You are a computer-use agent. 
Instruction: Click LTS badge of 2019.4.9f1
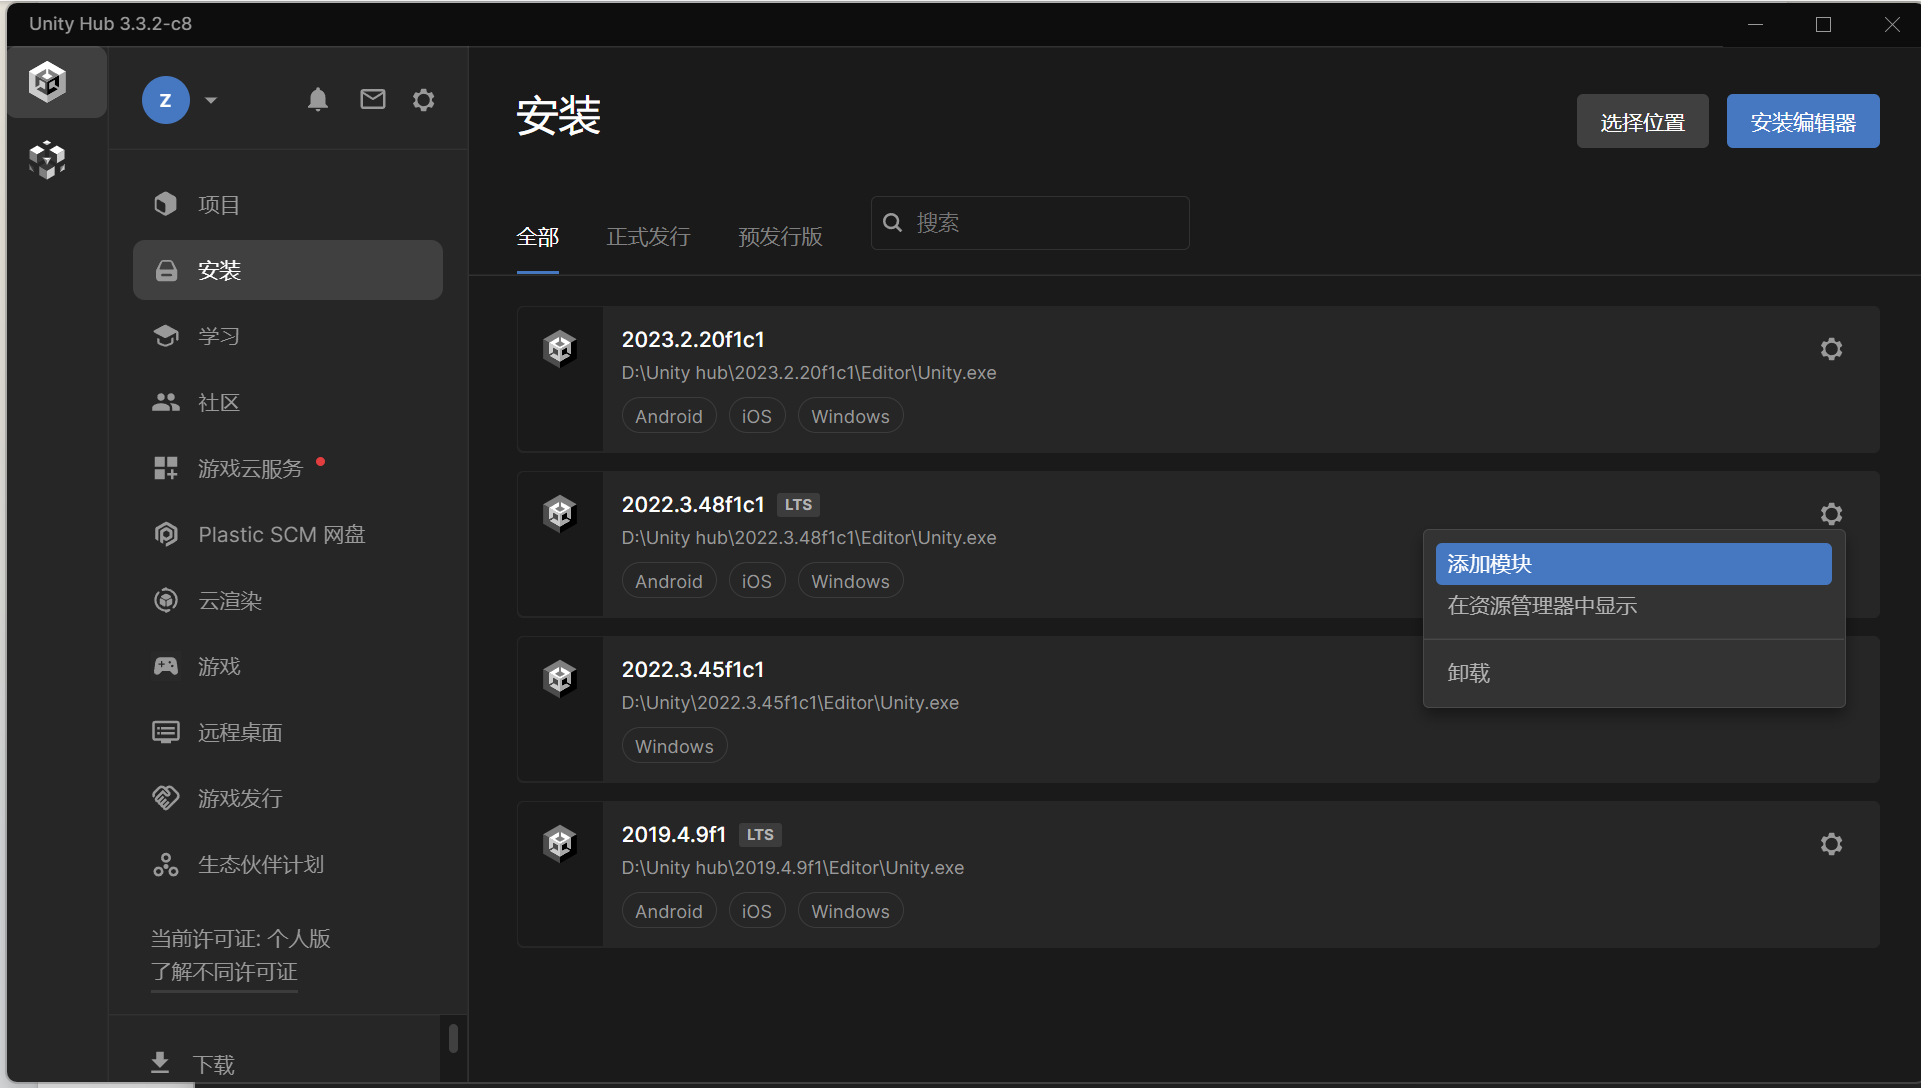(760, 835)
